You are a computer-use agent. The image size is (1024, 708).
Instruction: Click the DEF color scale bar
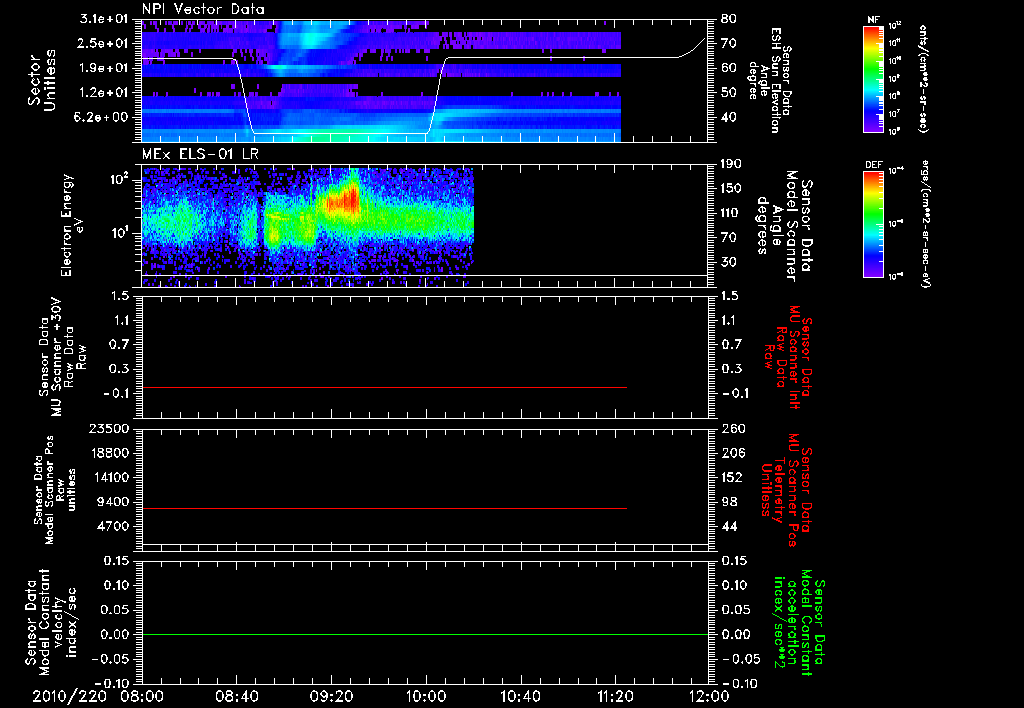coord(873,224)
